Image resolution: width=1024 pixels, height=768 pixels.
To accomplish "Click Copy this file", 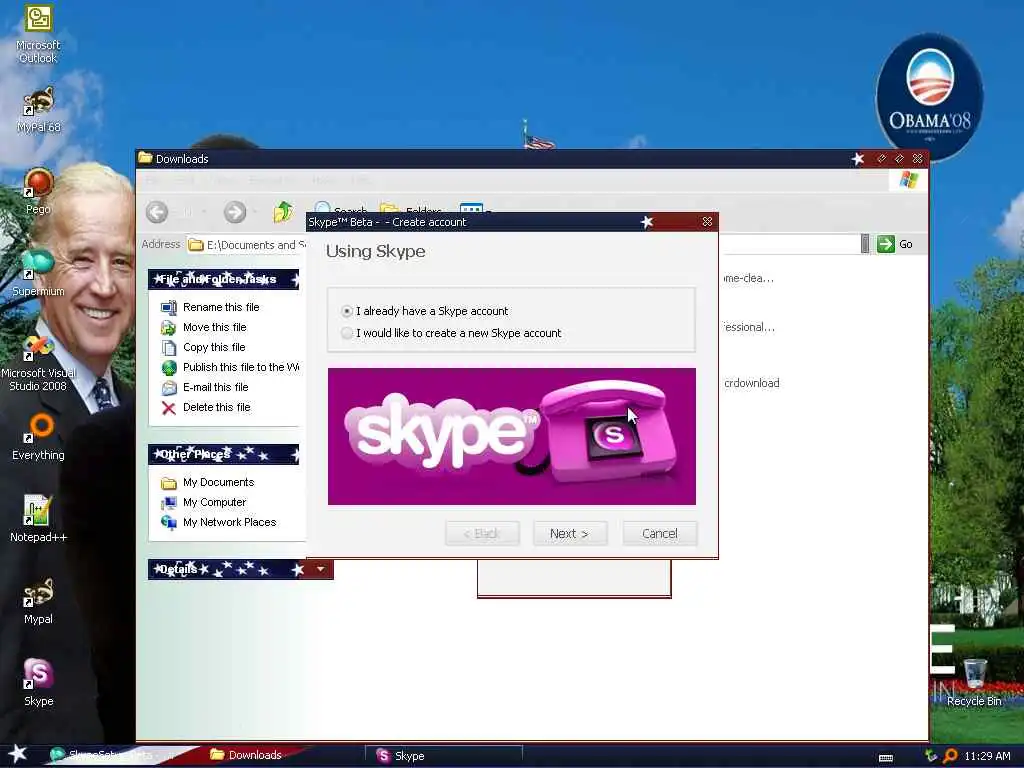I will (214, 347).
